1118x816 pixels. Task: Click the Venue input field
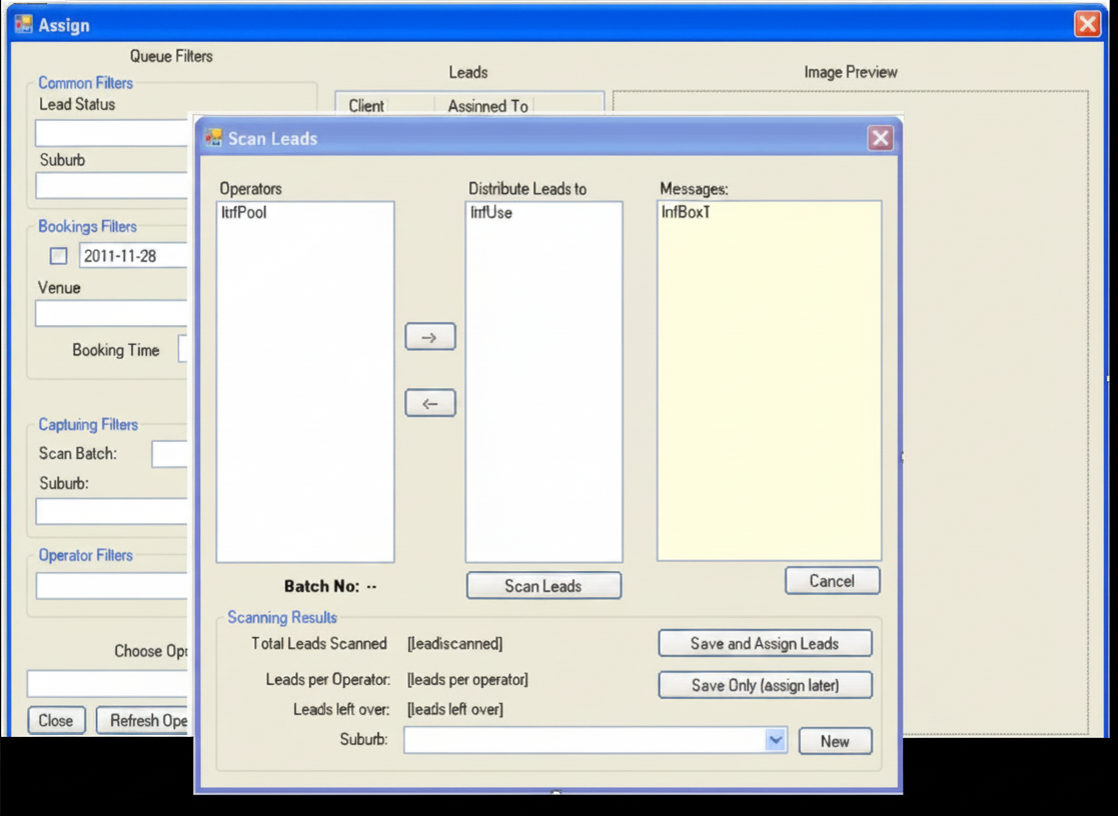pos(111,313)
